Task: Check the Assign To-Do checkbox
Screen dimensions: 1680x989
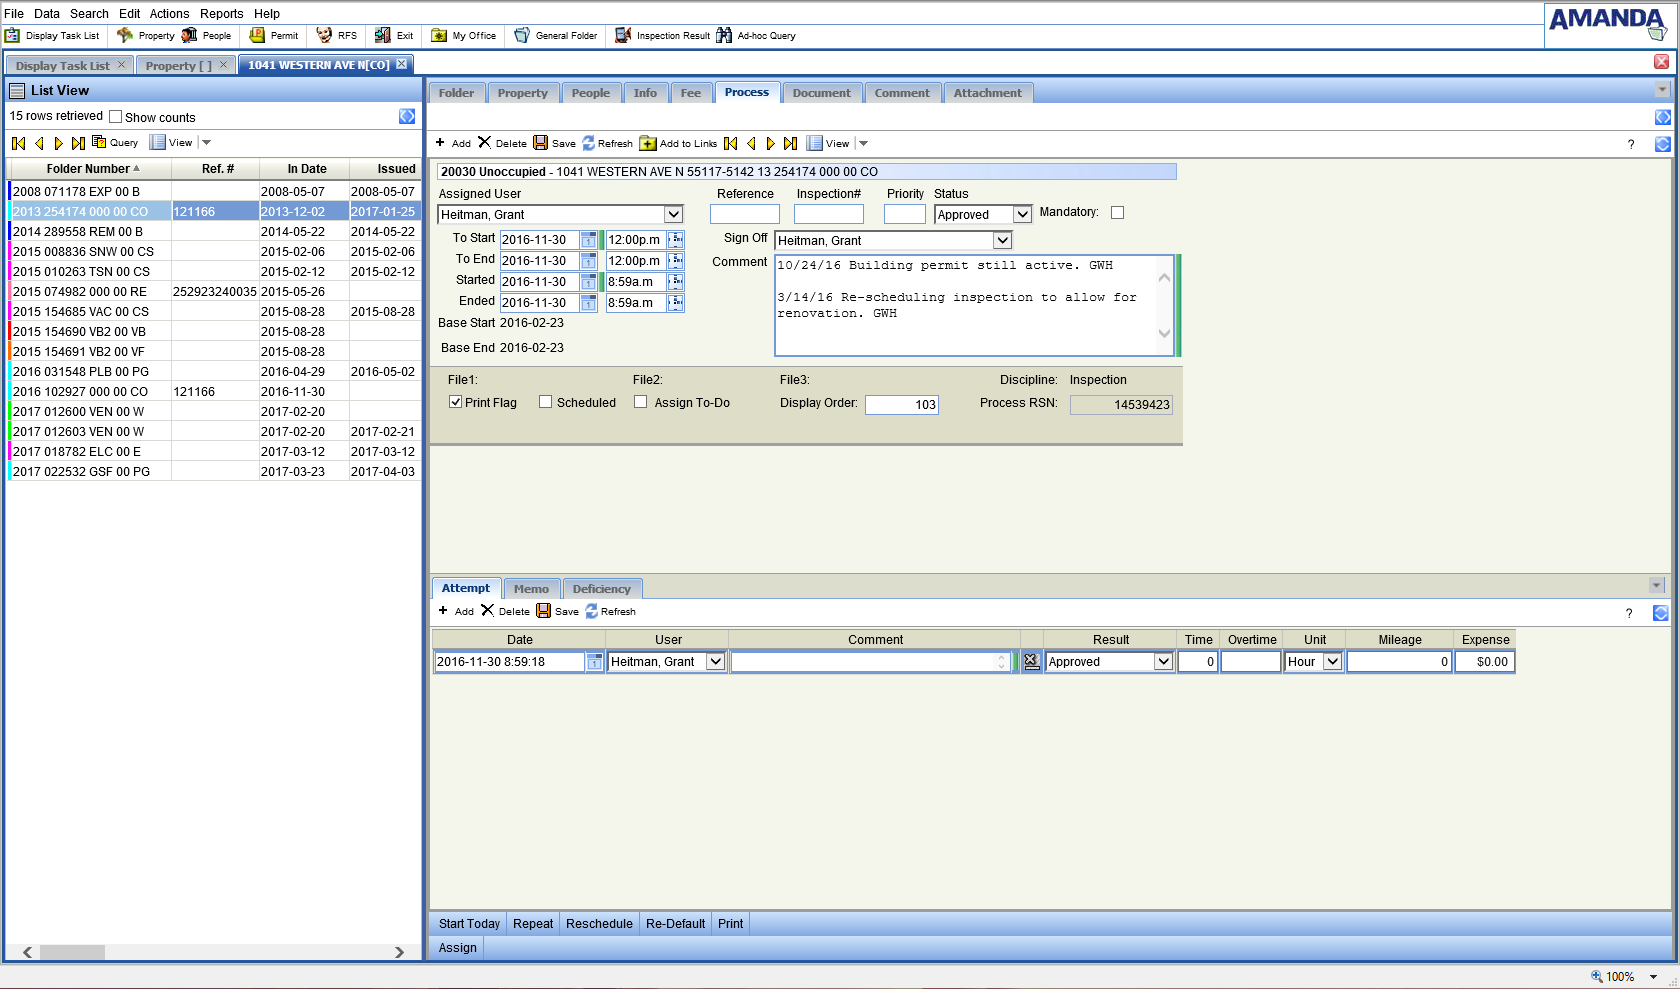Action: pos(641,402)
